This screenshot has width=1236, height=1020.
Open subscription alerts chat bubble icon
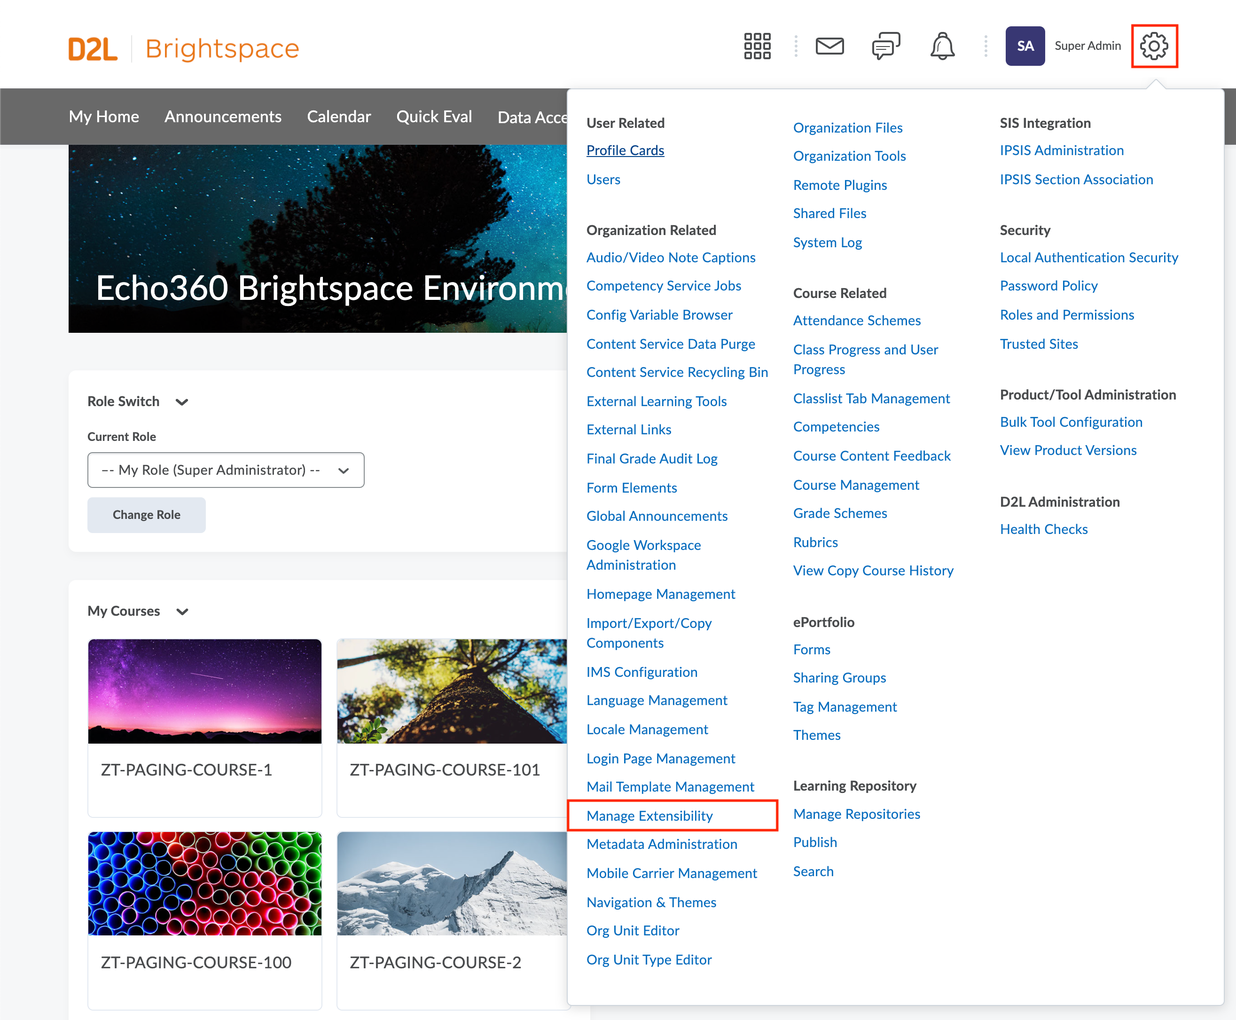tap(886, 46)
